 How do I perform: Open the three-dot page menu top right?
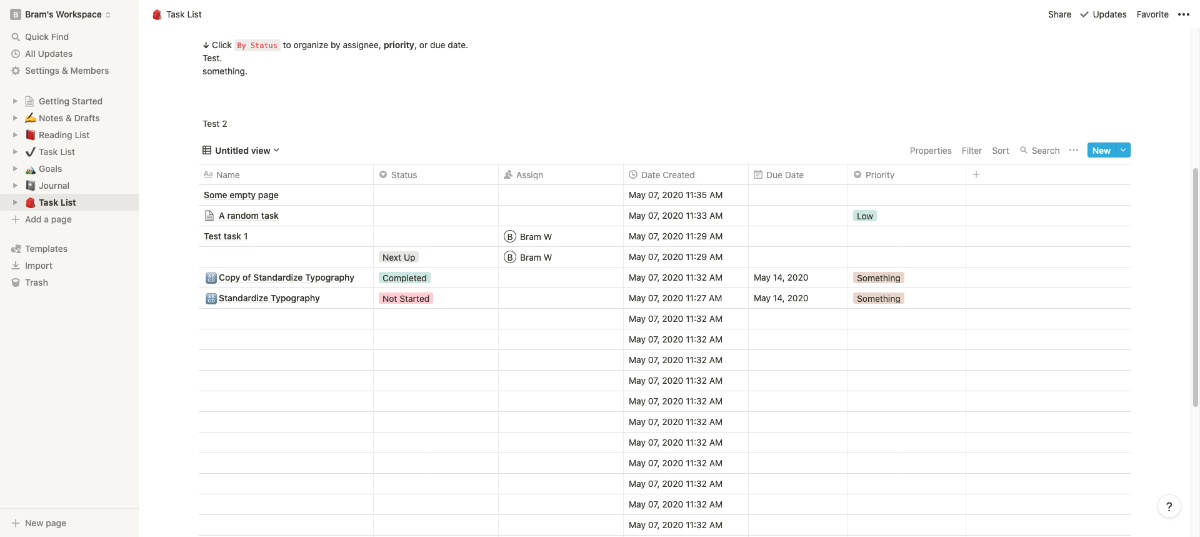coord(1184,15)
